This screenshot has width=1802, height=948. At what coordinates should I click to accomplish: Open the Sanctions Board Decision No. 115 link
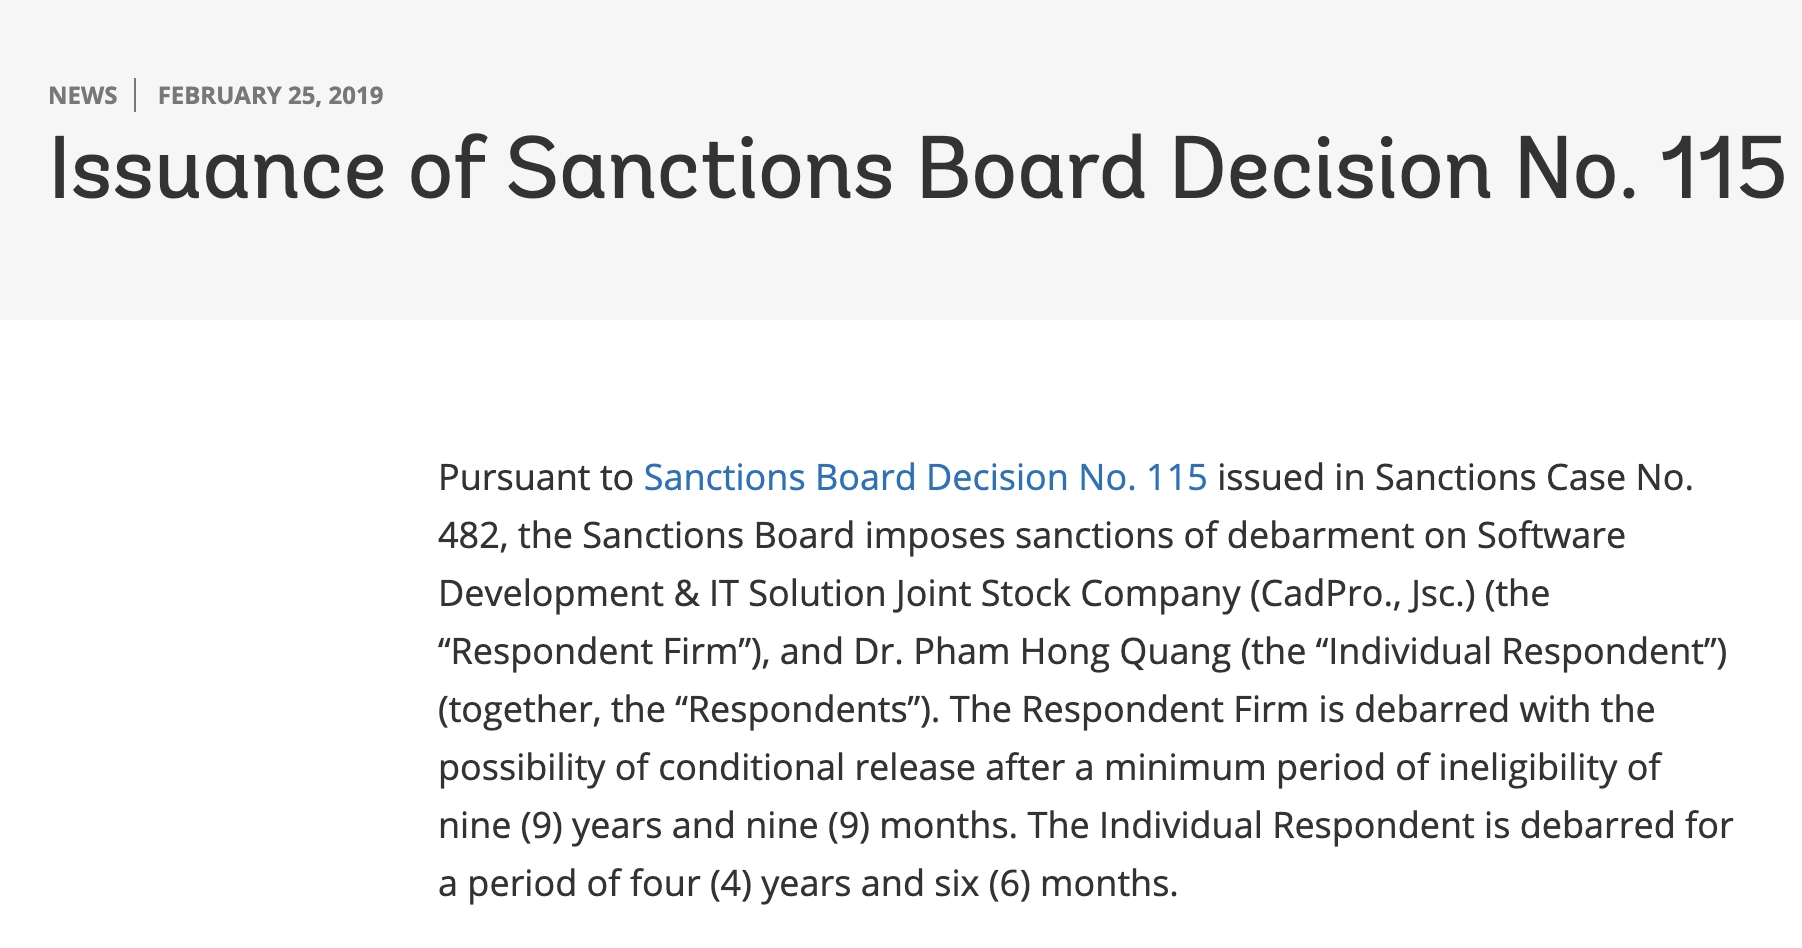925,478
